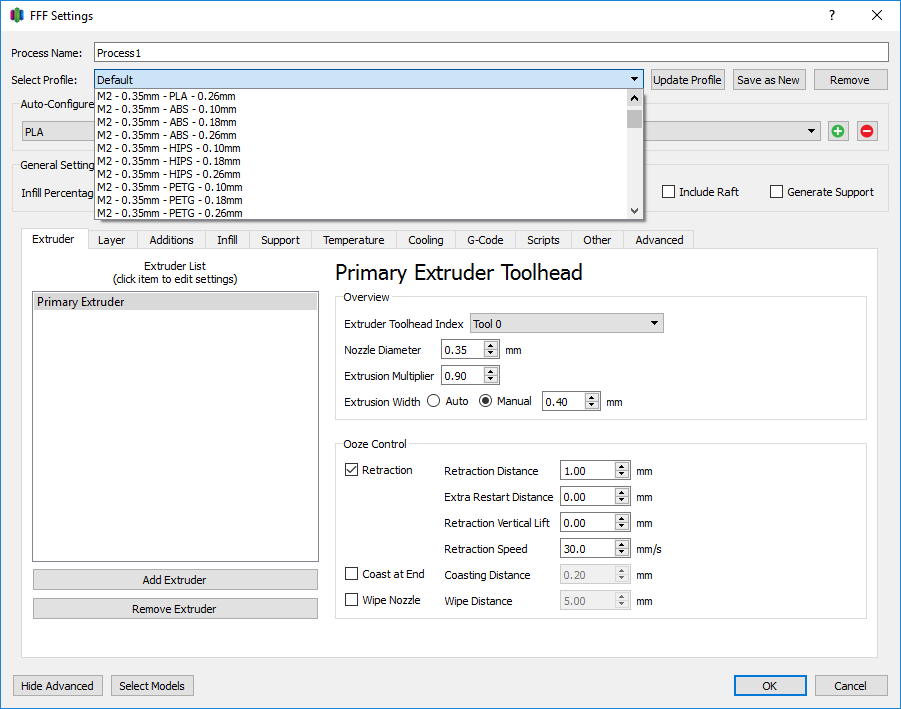Open the Temperature tab
This screenshot has width=901, height=709.
coord(353,240)
